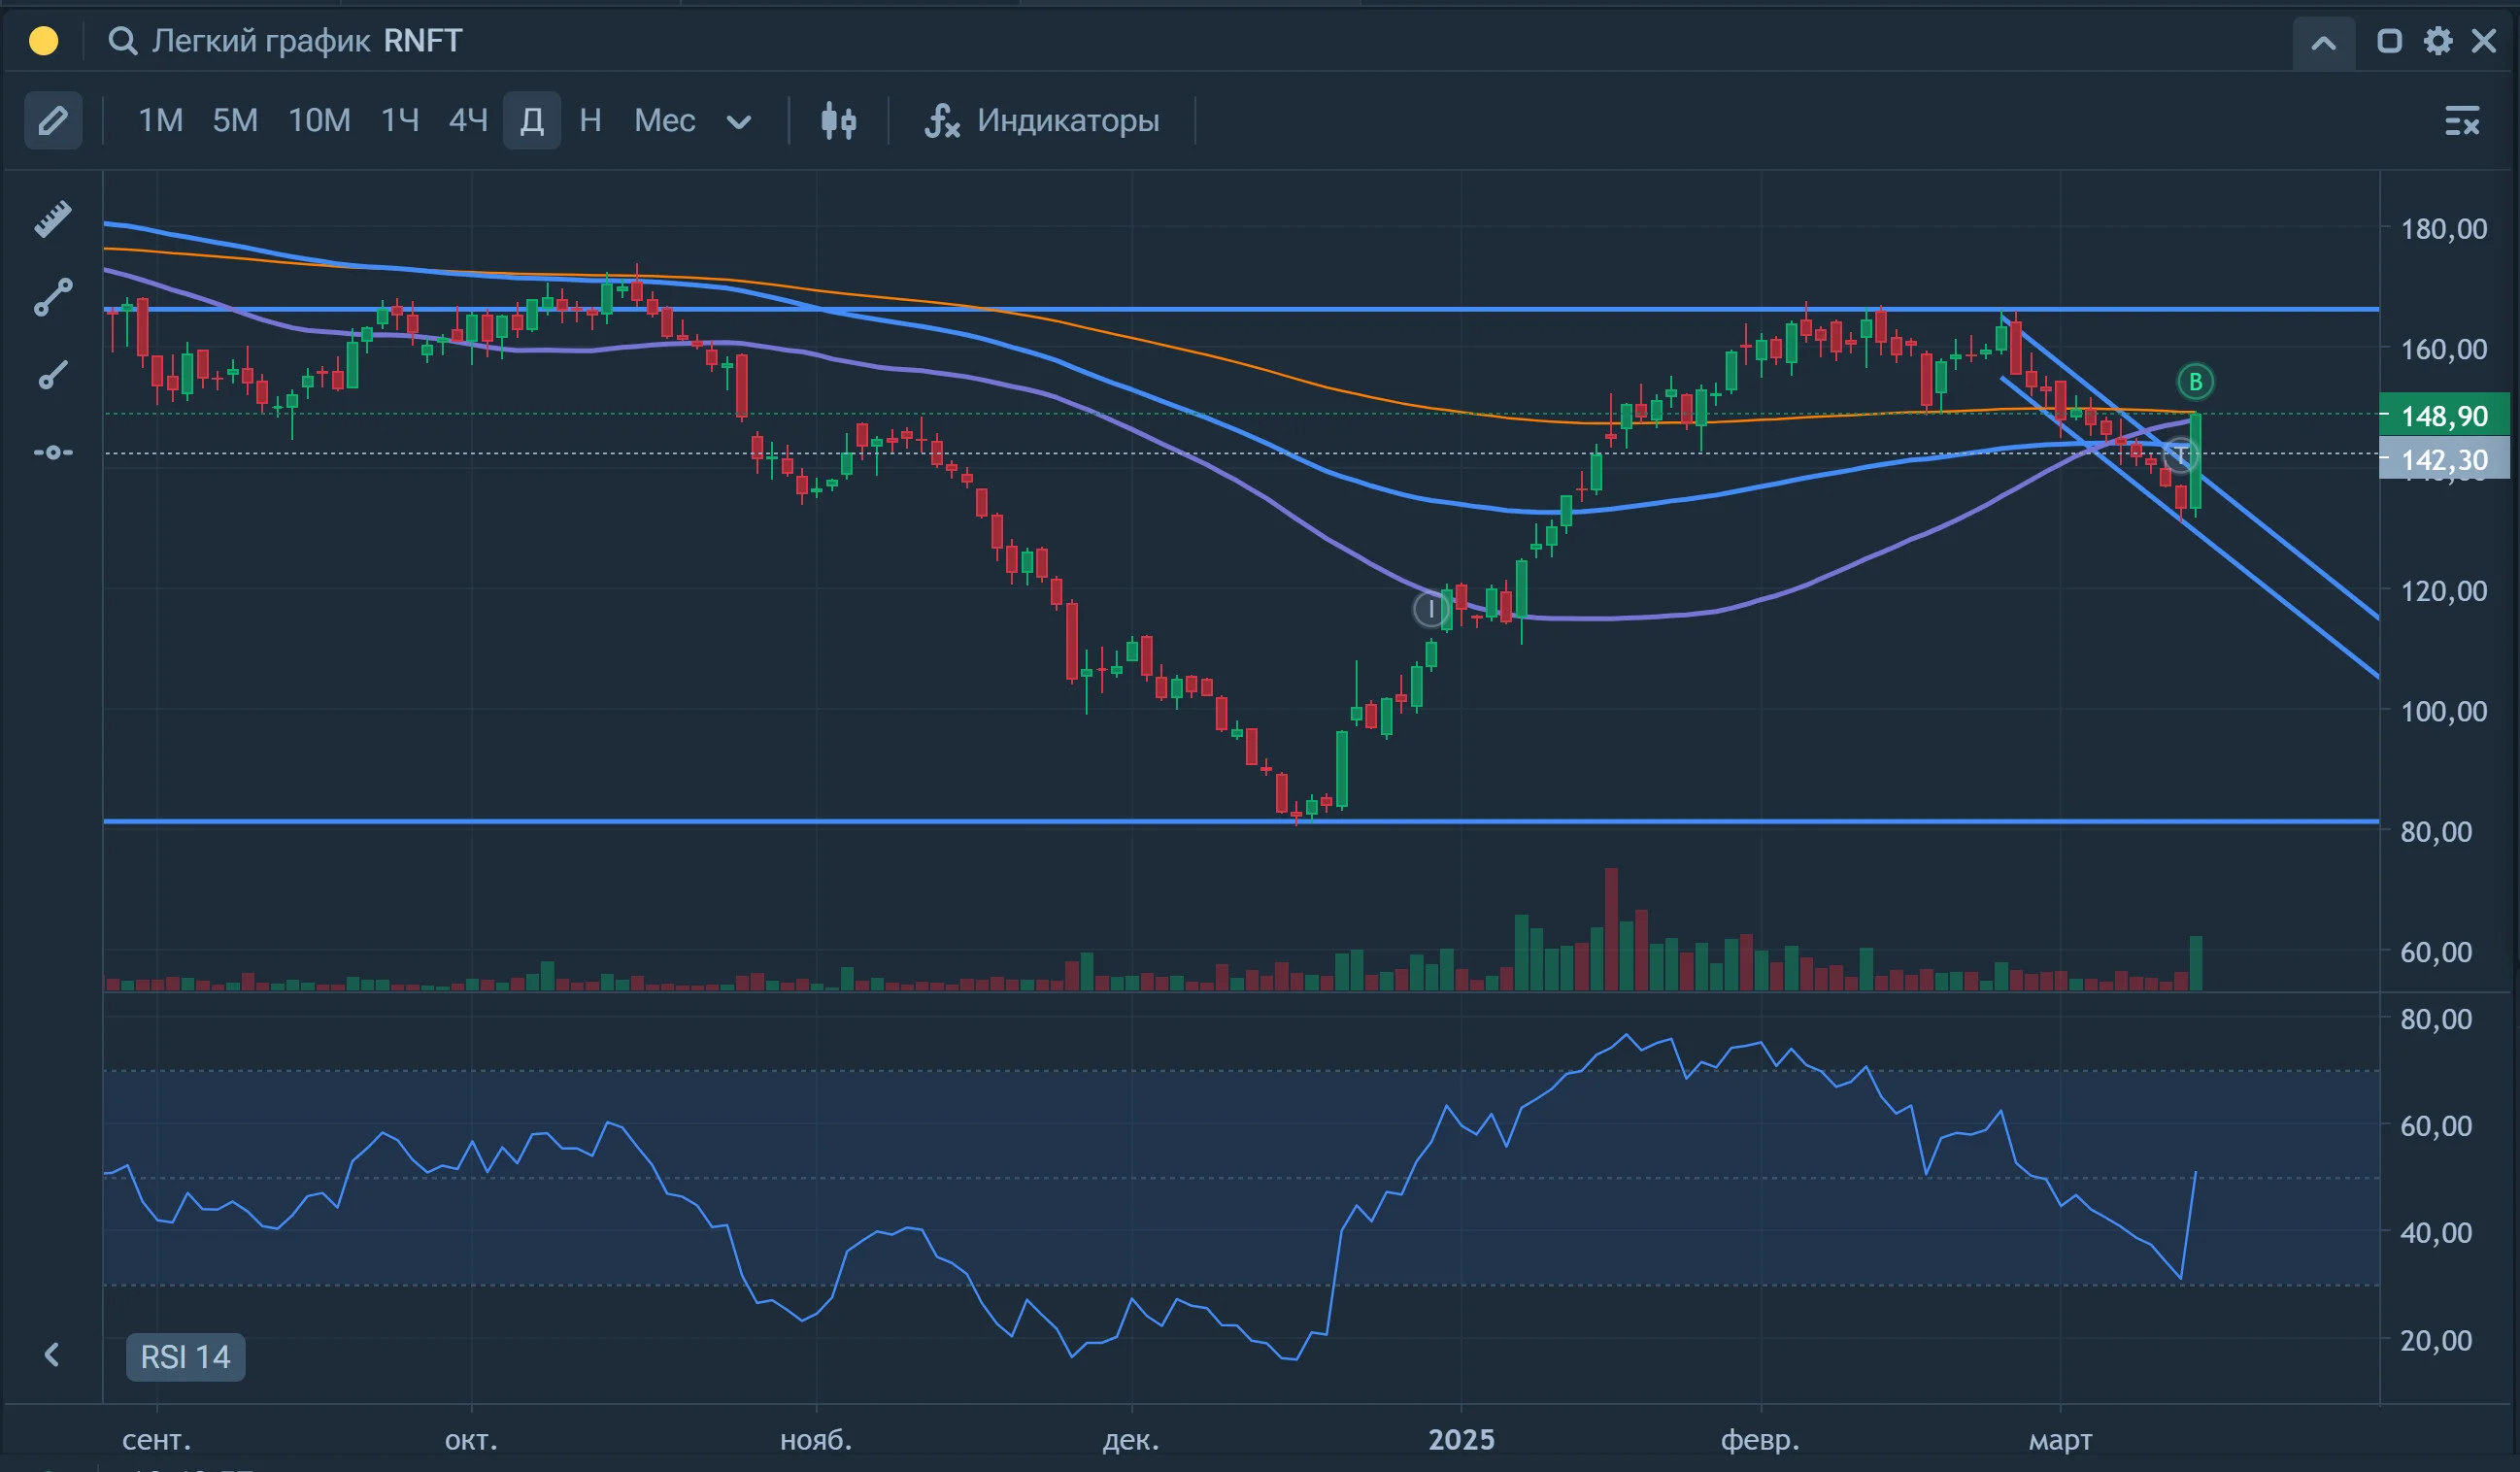Switch to the Мес monthly timeframe
Viewport: 2520px width, 1472px height.
(664, 121)
